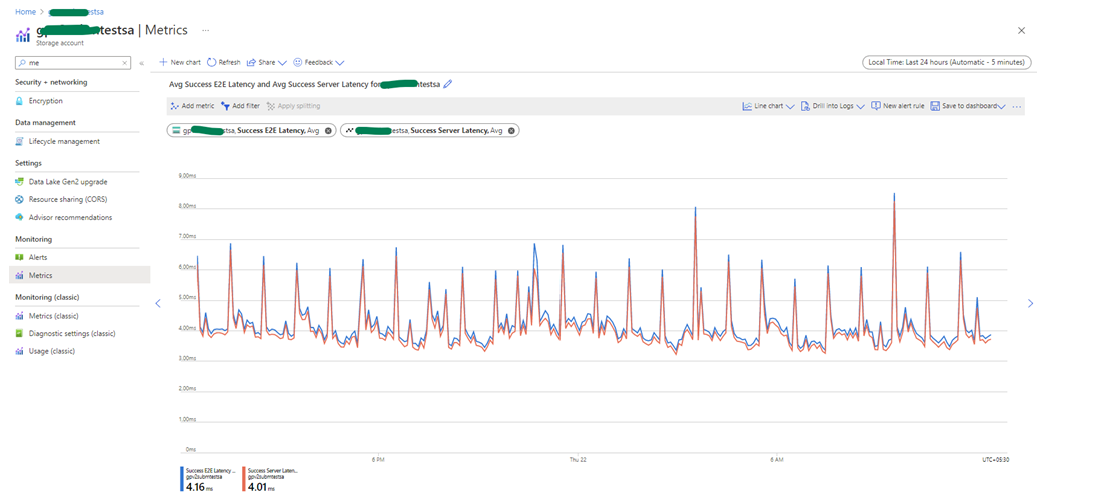This screenshot has width=1116, height=498.
Task: Open Diagnostic settings (classic)
Action: tap(72, 334)
